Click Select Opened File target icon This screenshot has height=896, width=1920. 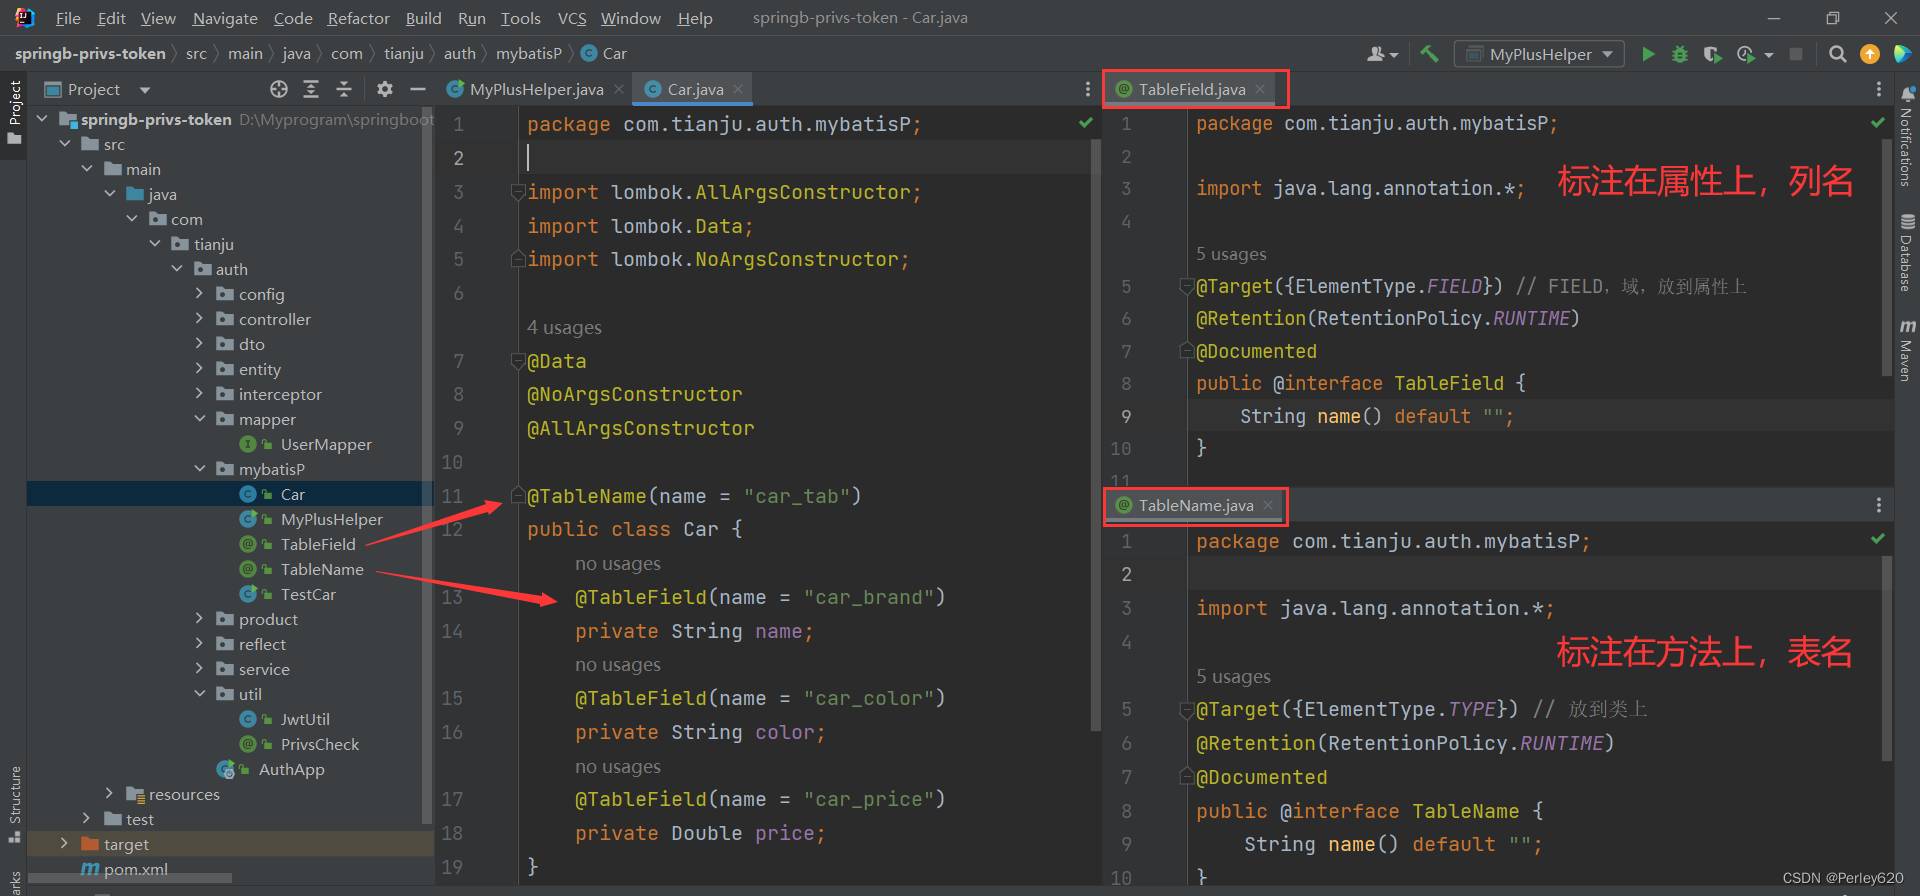[x=279, y=89]
